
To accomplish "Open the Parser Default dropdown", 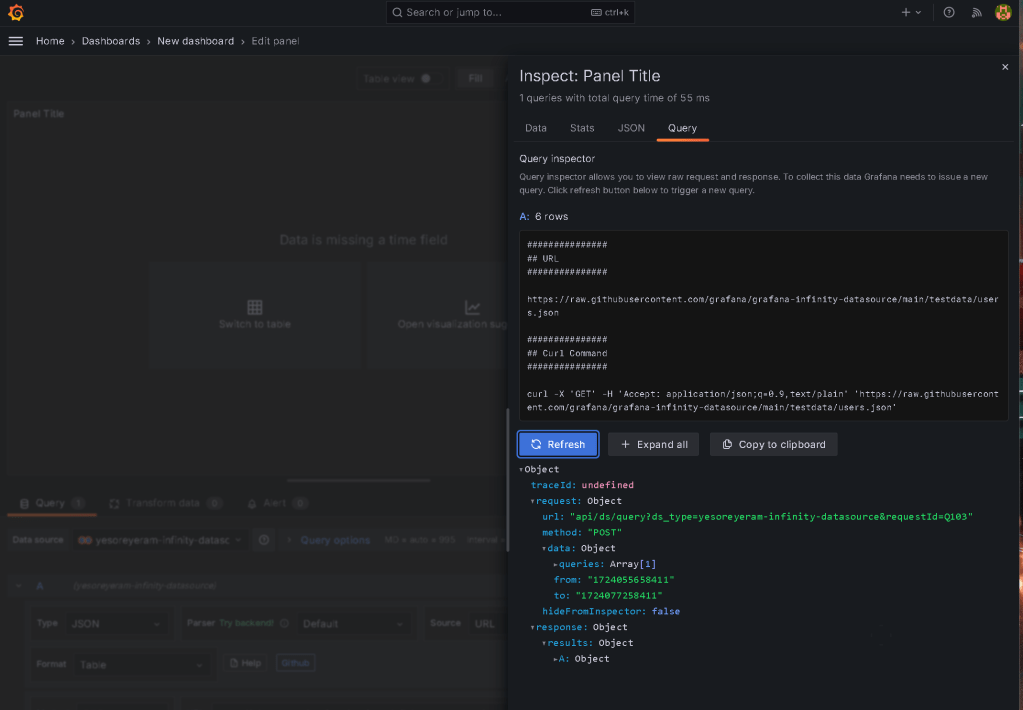I will tap(354, 624).
